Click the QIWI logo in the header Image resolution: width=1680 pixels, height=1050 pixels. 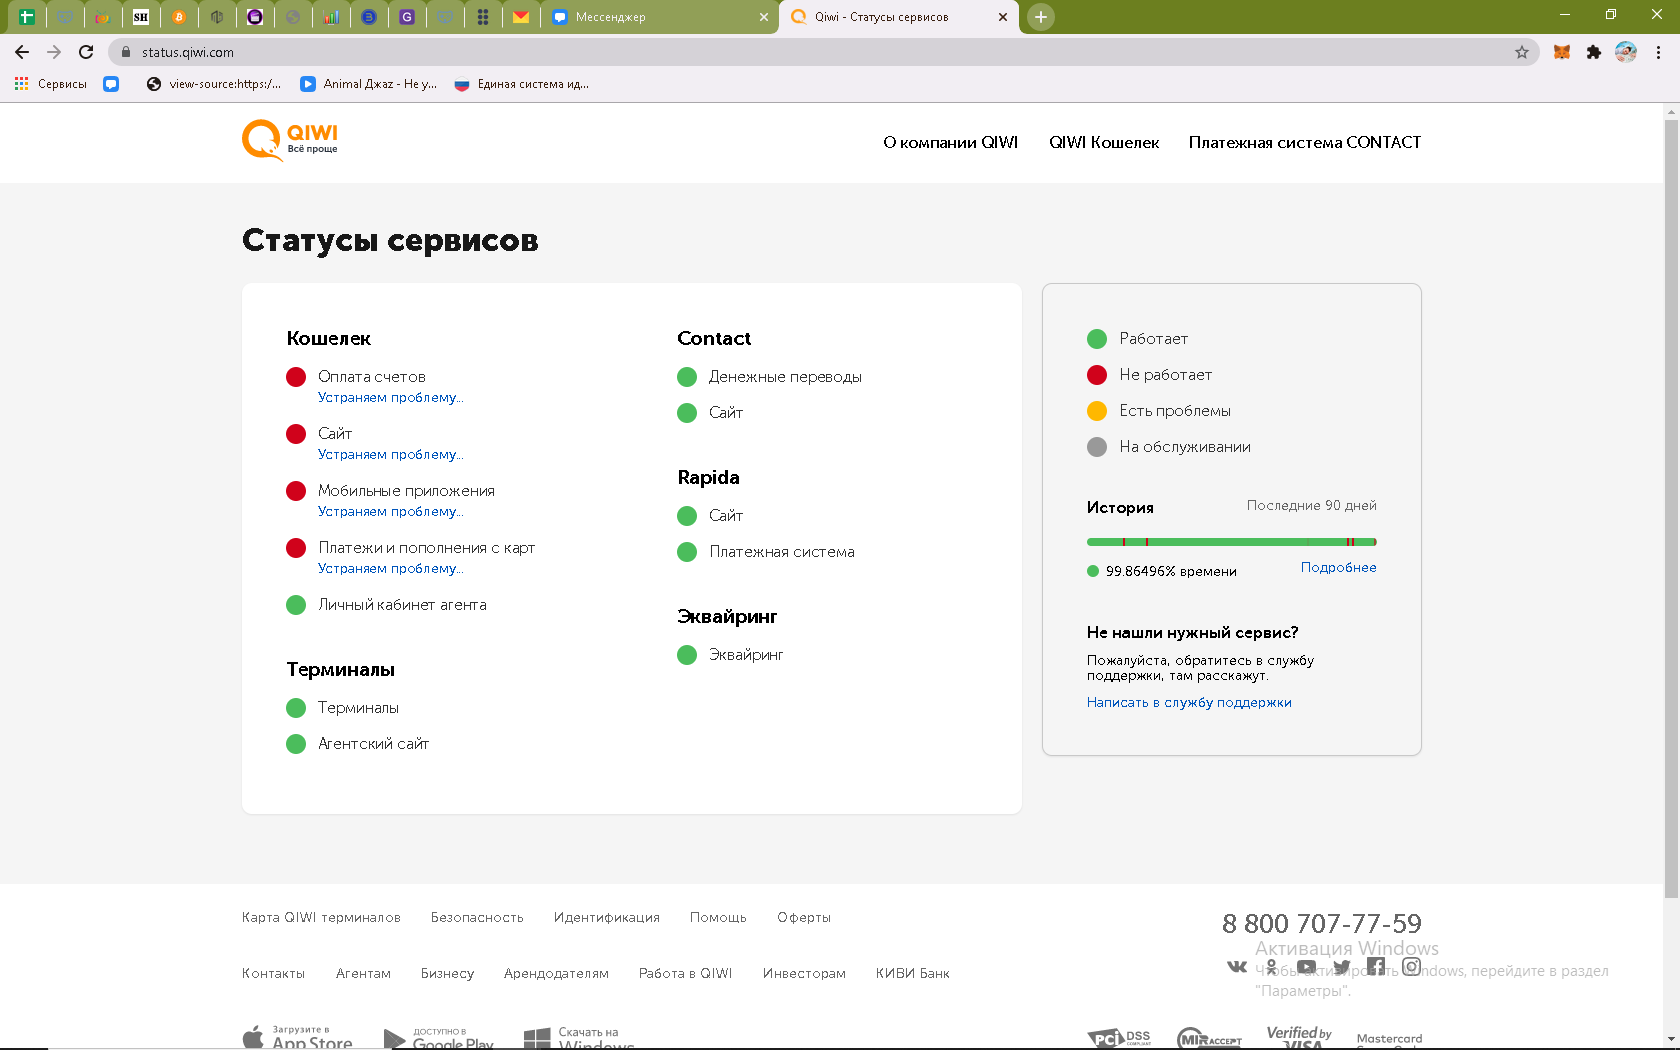click(x=290, y=140)
